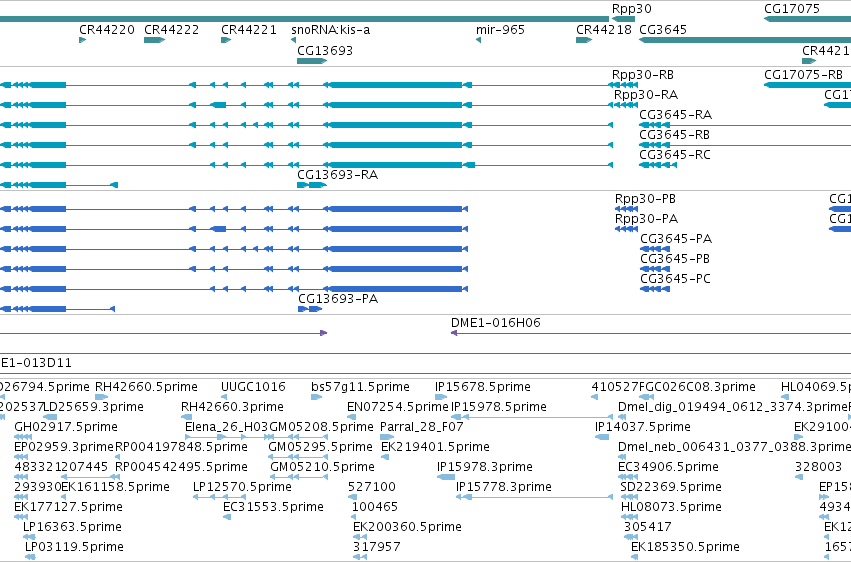851x562 pixels.
Task: Select the EK200360.5prime EST label
Action: click(407, 528)
